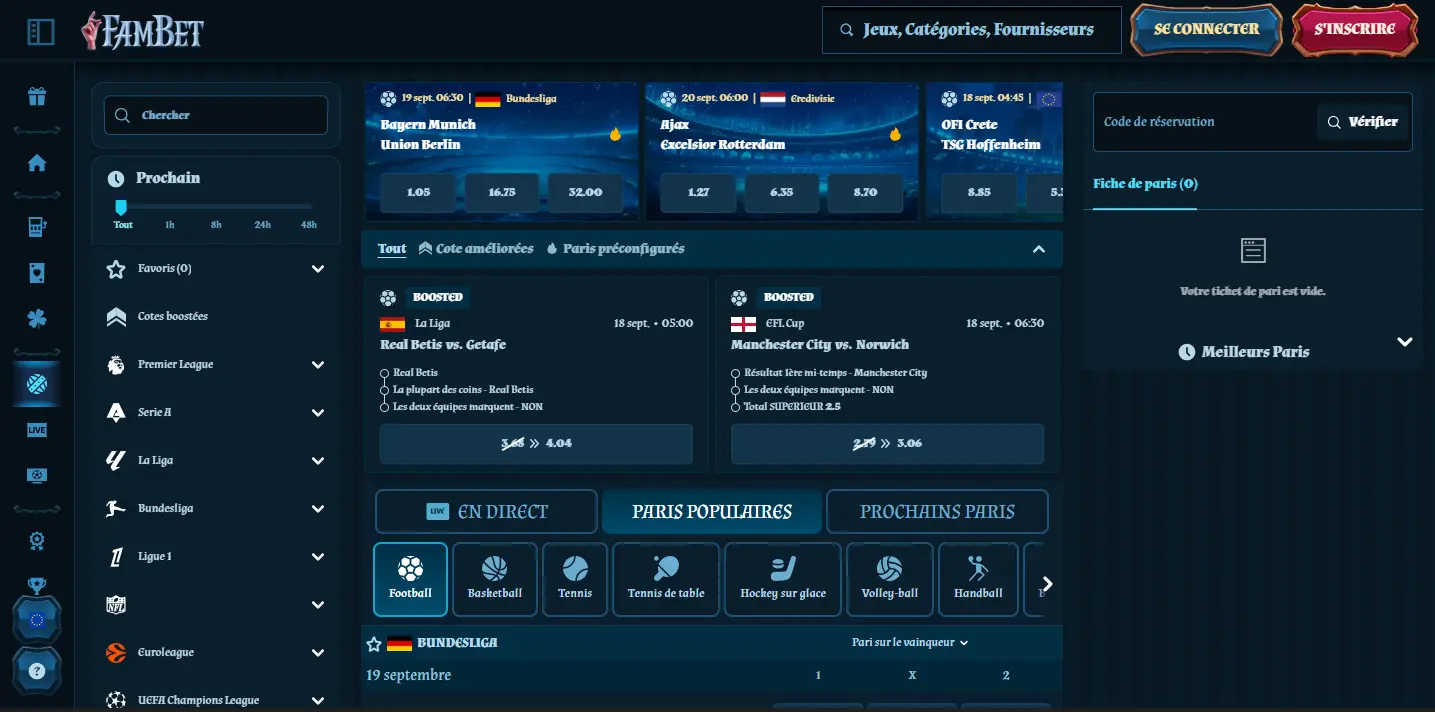This screenshot has height=712, width=1435.
Task: Choose the Tennis de table category
Action: (666, 579)
